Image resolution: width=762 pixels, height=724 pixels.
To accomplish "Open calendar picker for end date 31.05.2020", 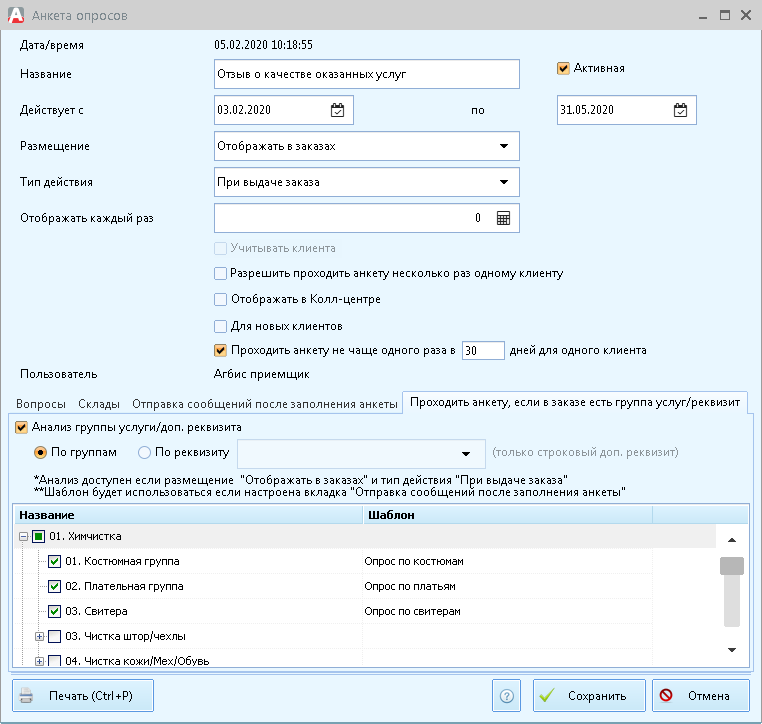I will coord(680,110).
